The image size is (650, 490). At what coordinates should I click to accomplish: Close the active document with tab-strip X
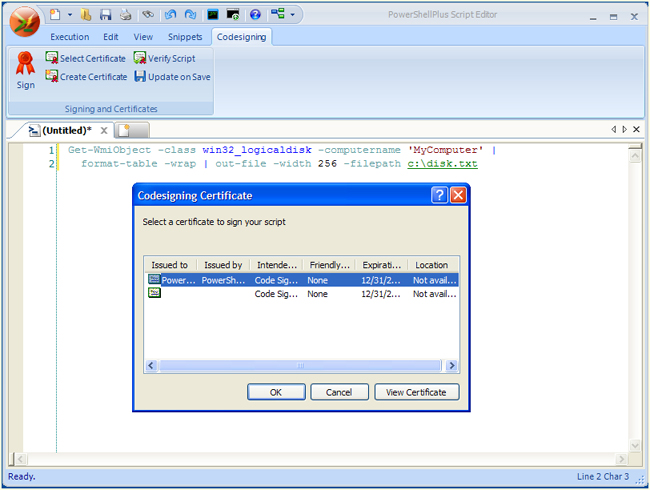[x=636, y=129]
